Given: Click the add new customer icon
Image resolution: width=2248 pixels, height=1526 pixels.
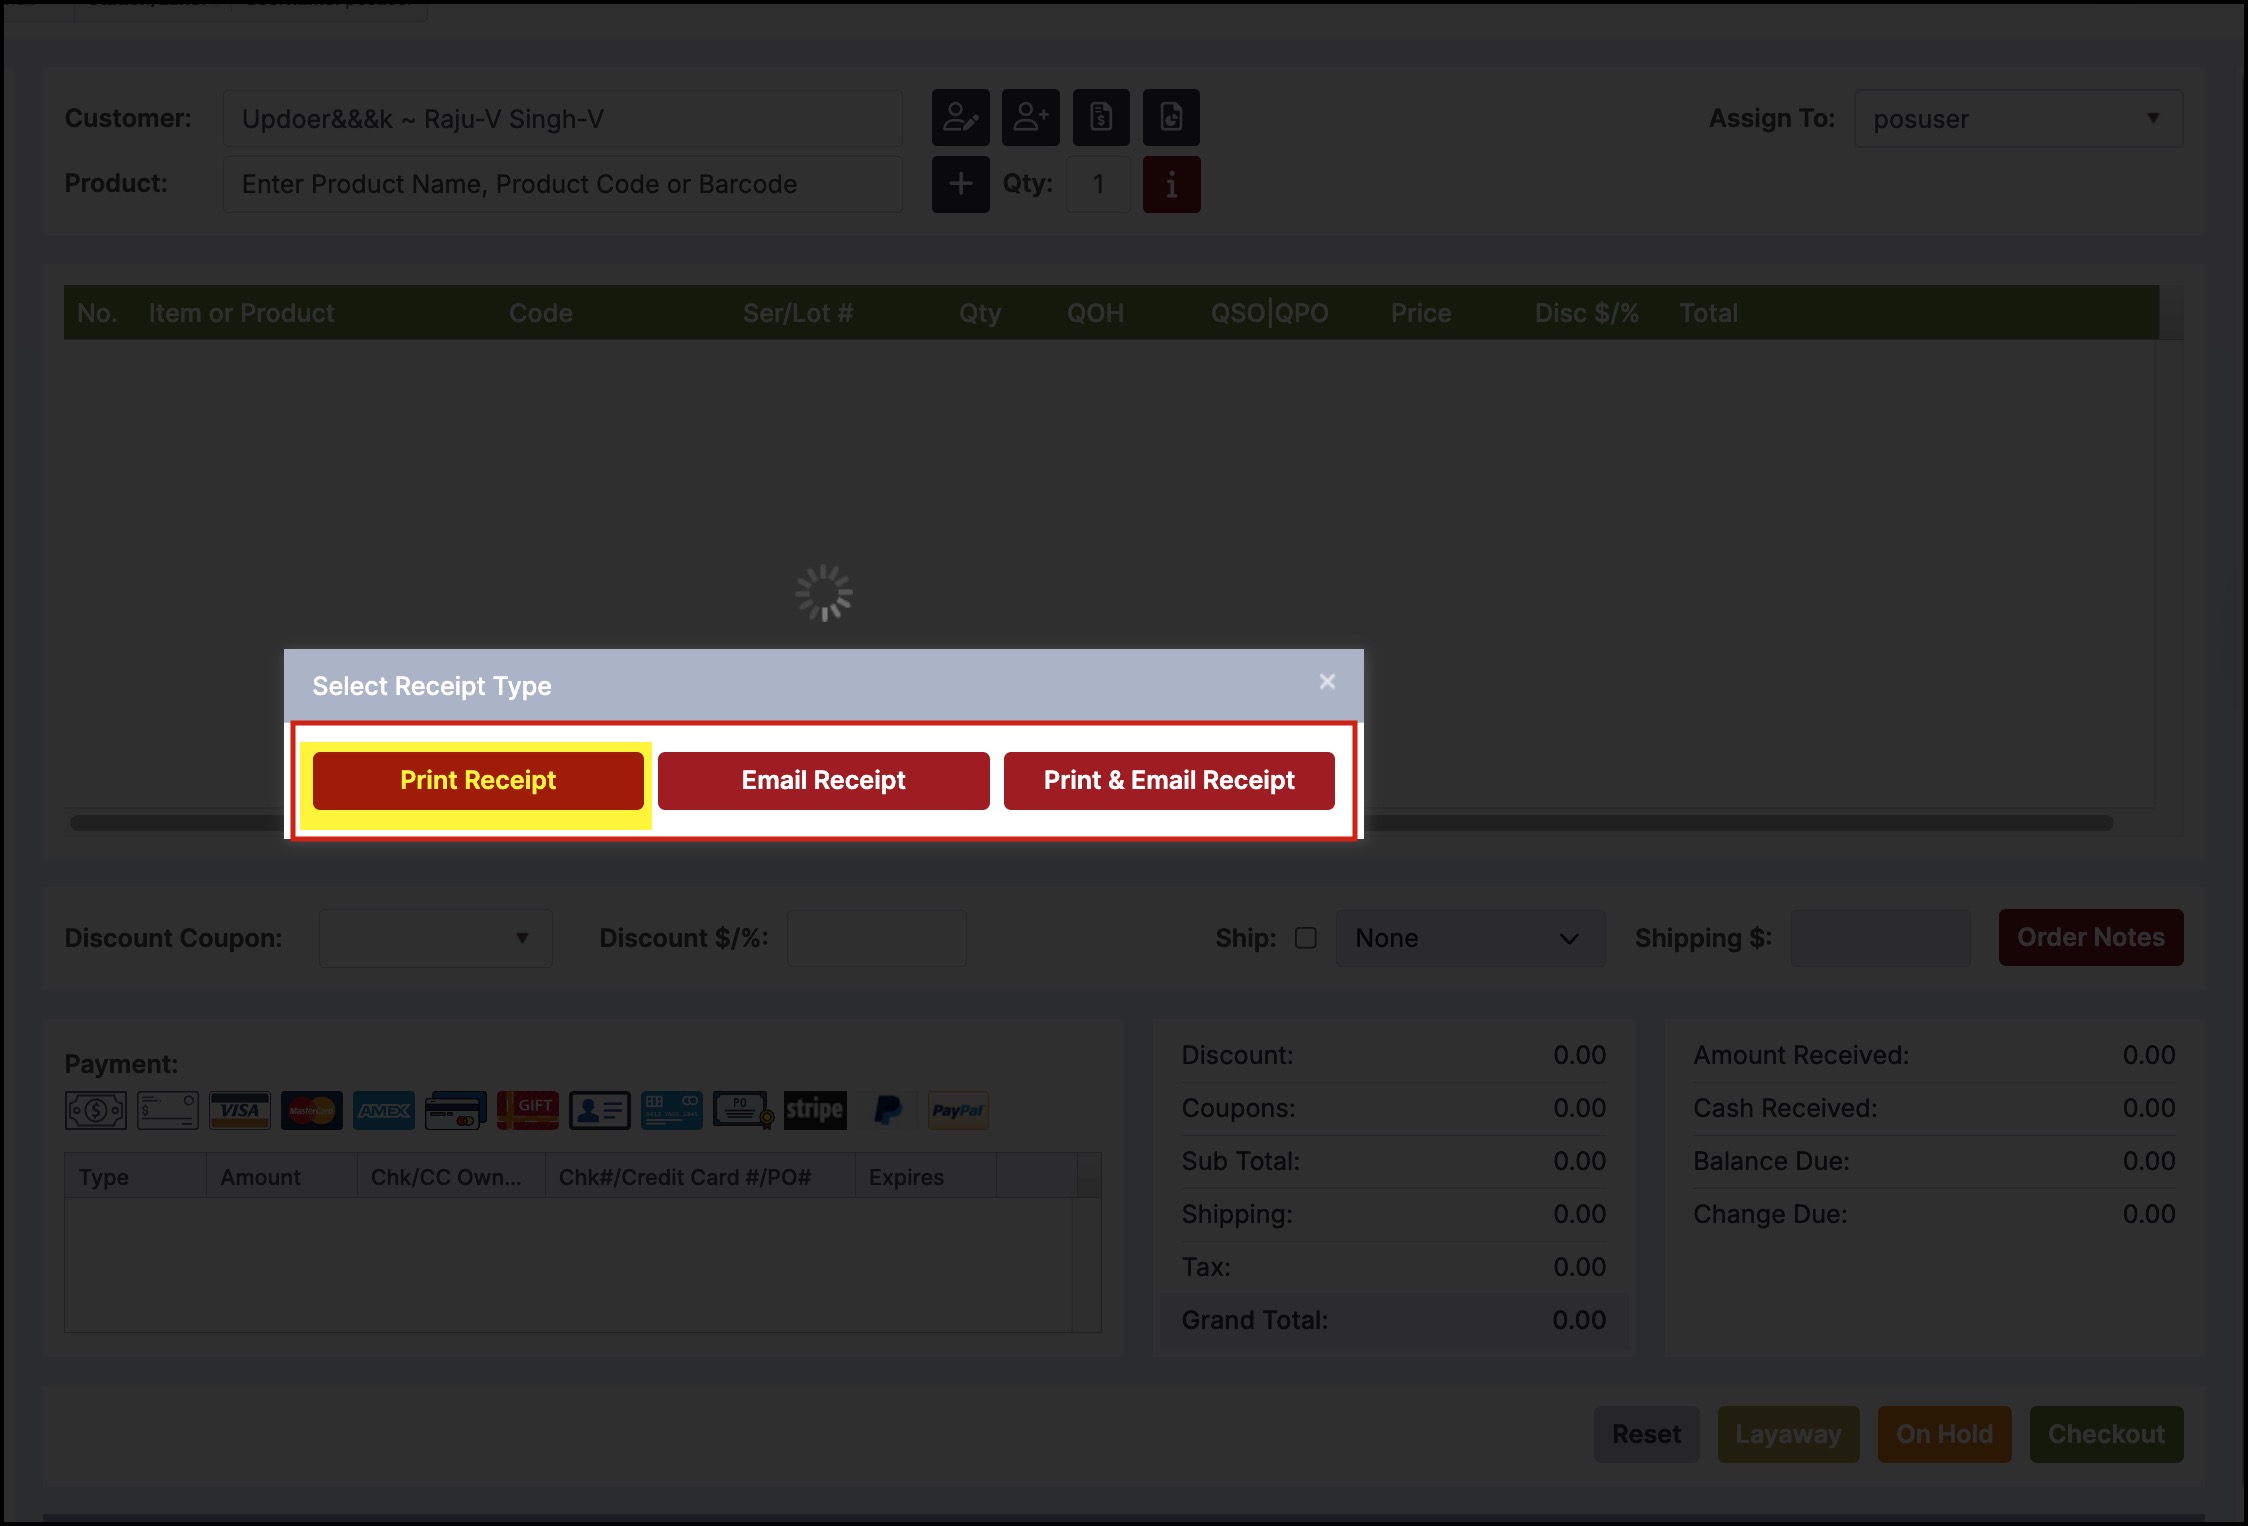Looking at the screenshot, I should [x=1031, y=118].
